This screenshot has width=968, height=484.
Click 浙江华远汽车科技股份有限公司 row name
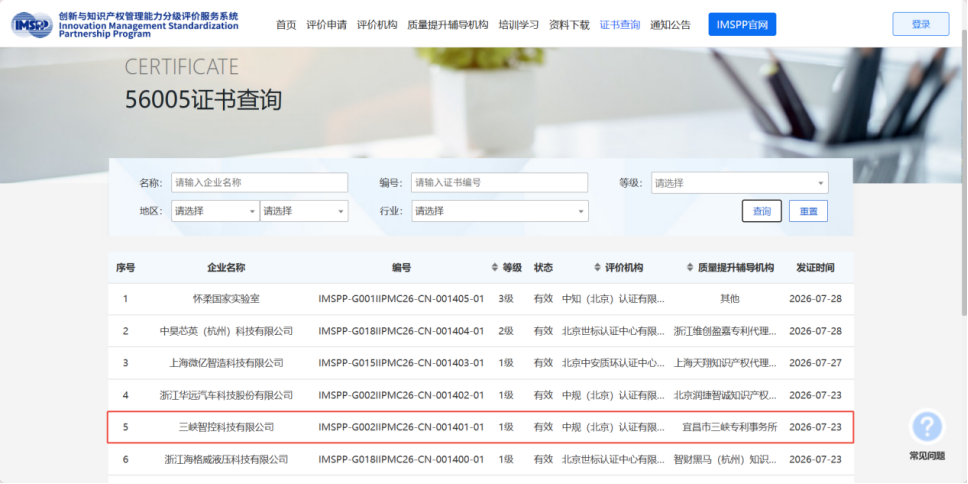coord(227,395)
